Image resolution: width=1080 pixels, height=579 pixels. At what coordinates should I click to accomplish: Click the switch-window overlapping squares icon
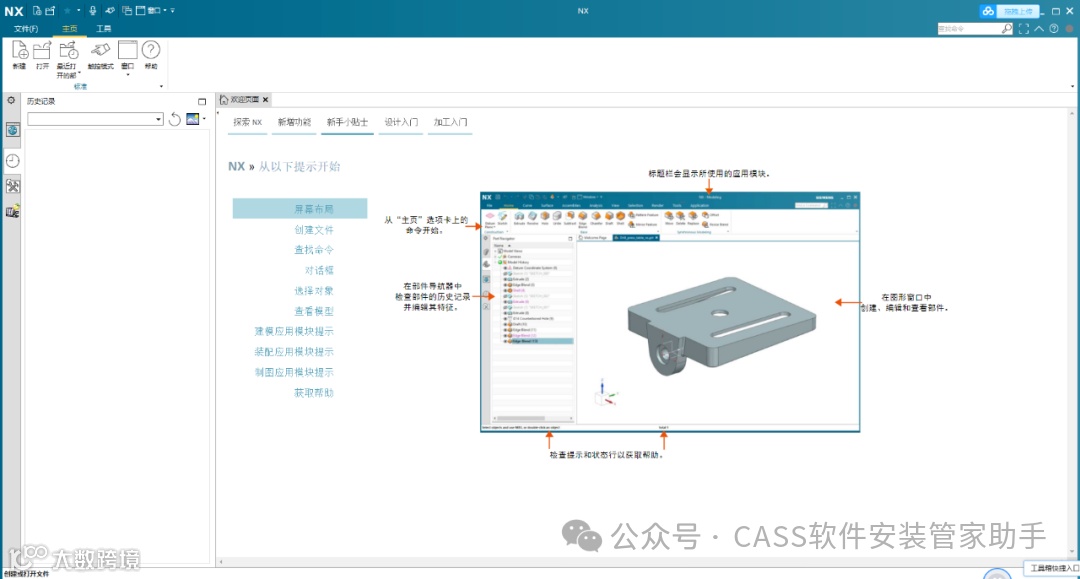coord(127,10)
